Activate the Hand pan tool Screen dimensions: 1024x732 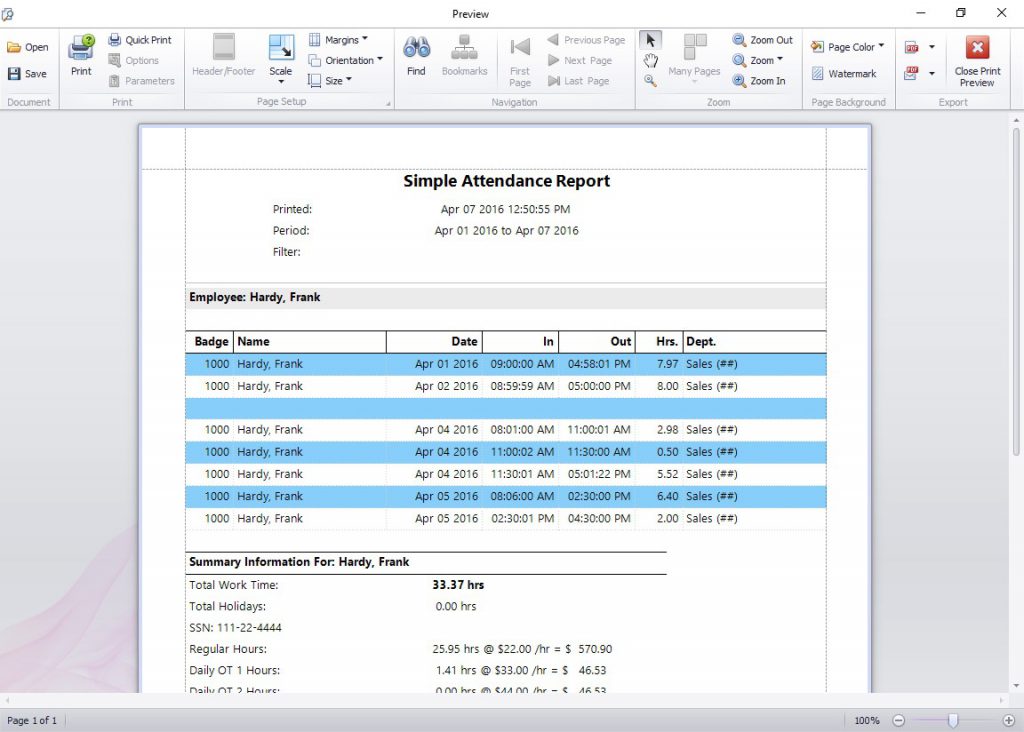[651, 60]
